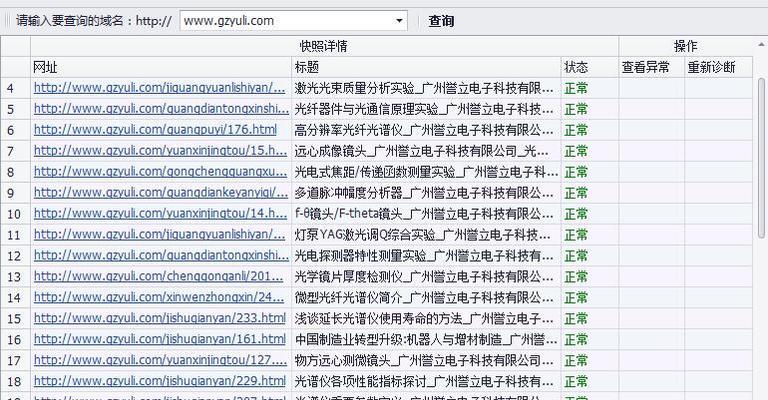
Task: Open the guangdiankeyanyiqi link in row 9
Action: click(161, 193)
